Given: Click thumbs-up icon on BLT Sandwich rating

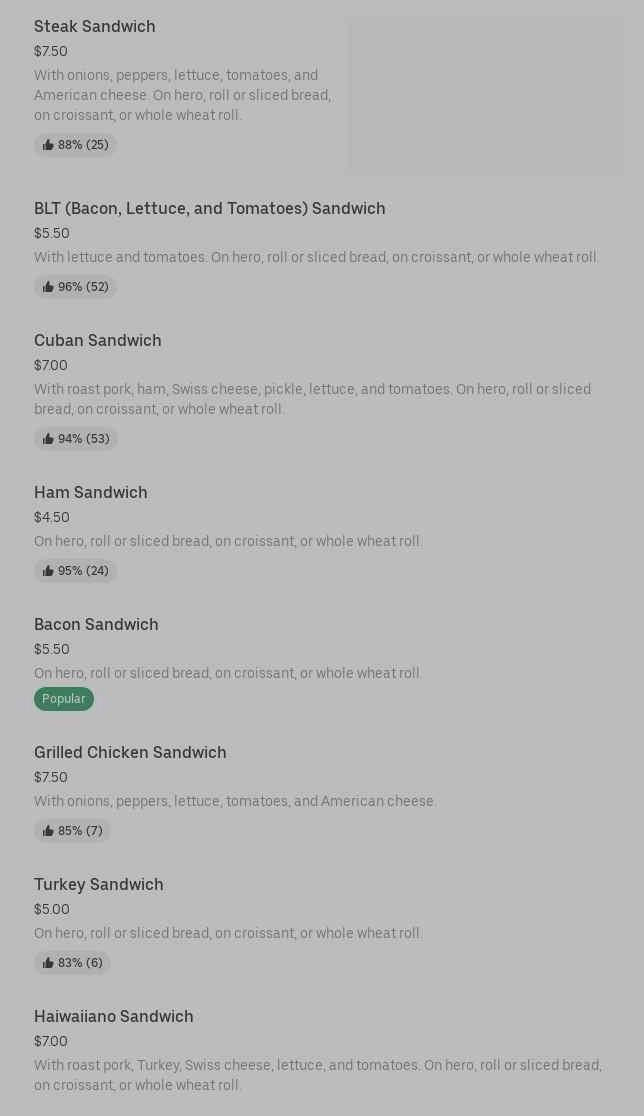Looking at the screenshot, I should (48, 287).
